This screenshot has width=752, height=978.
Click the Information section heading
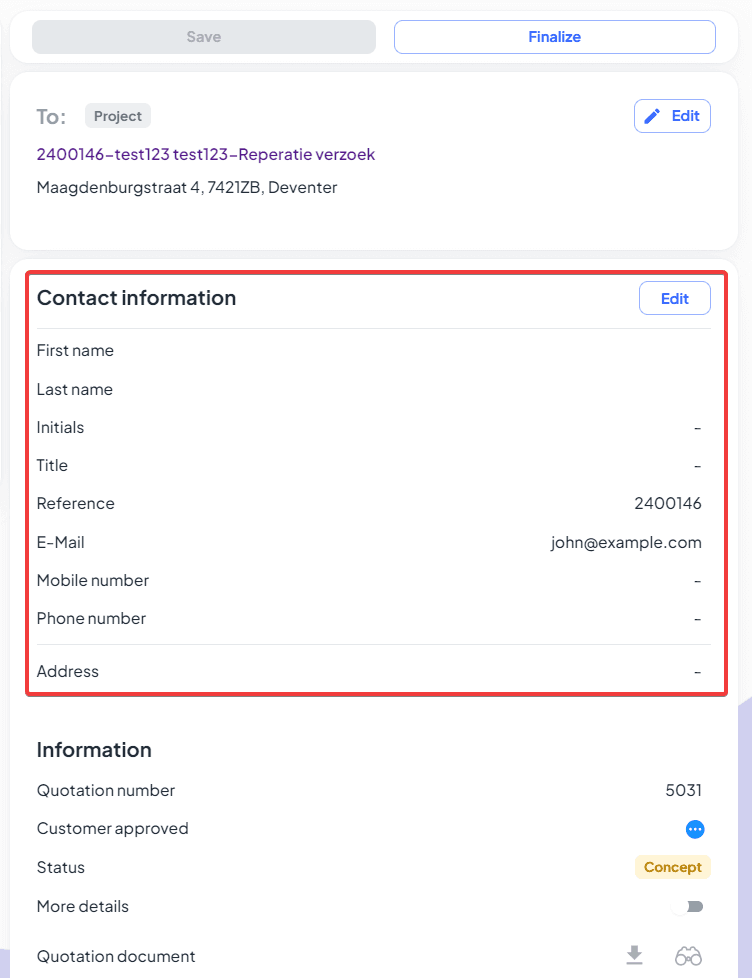coord(94,750)
